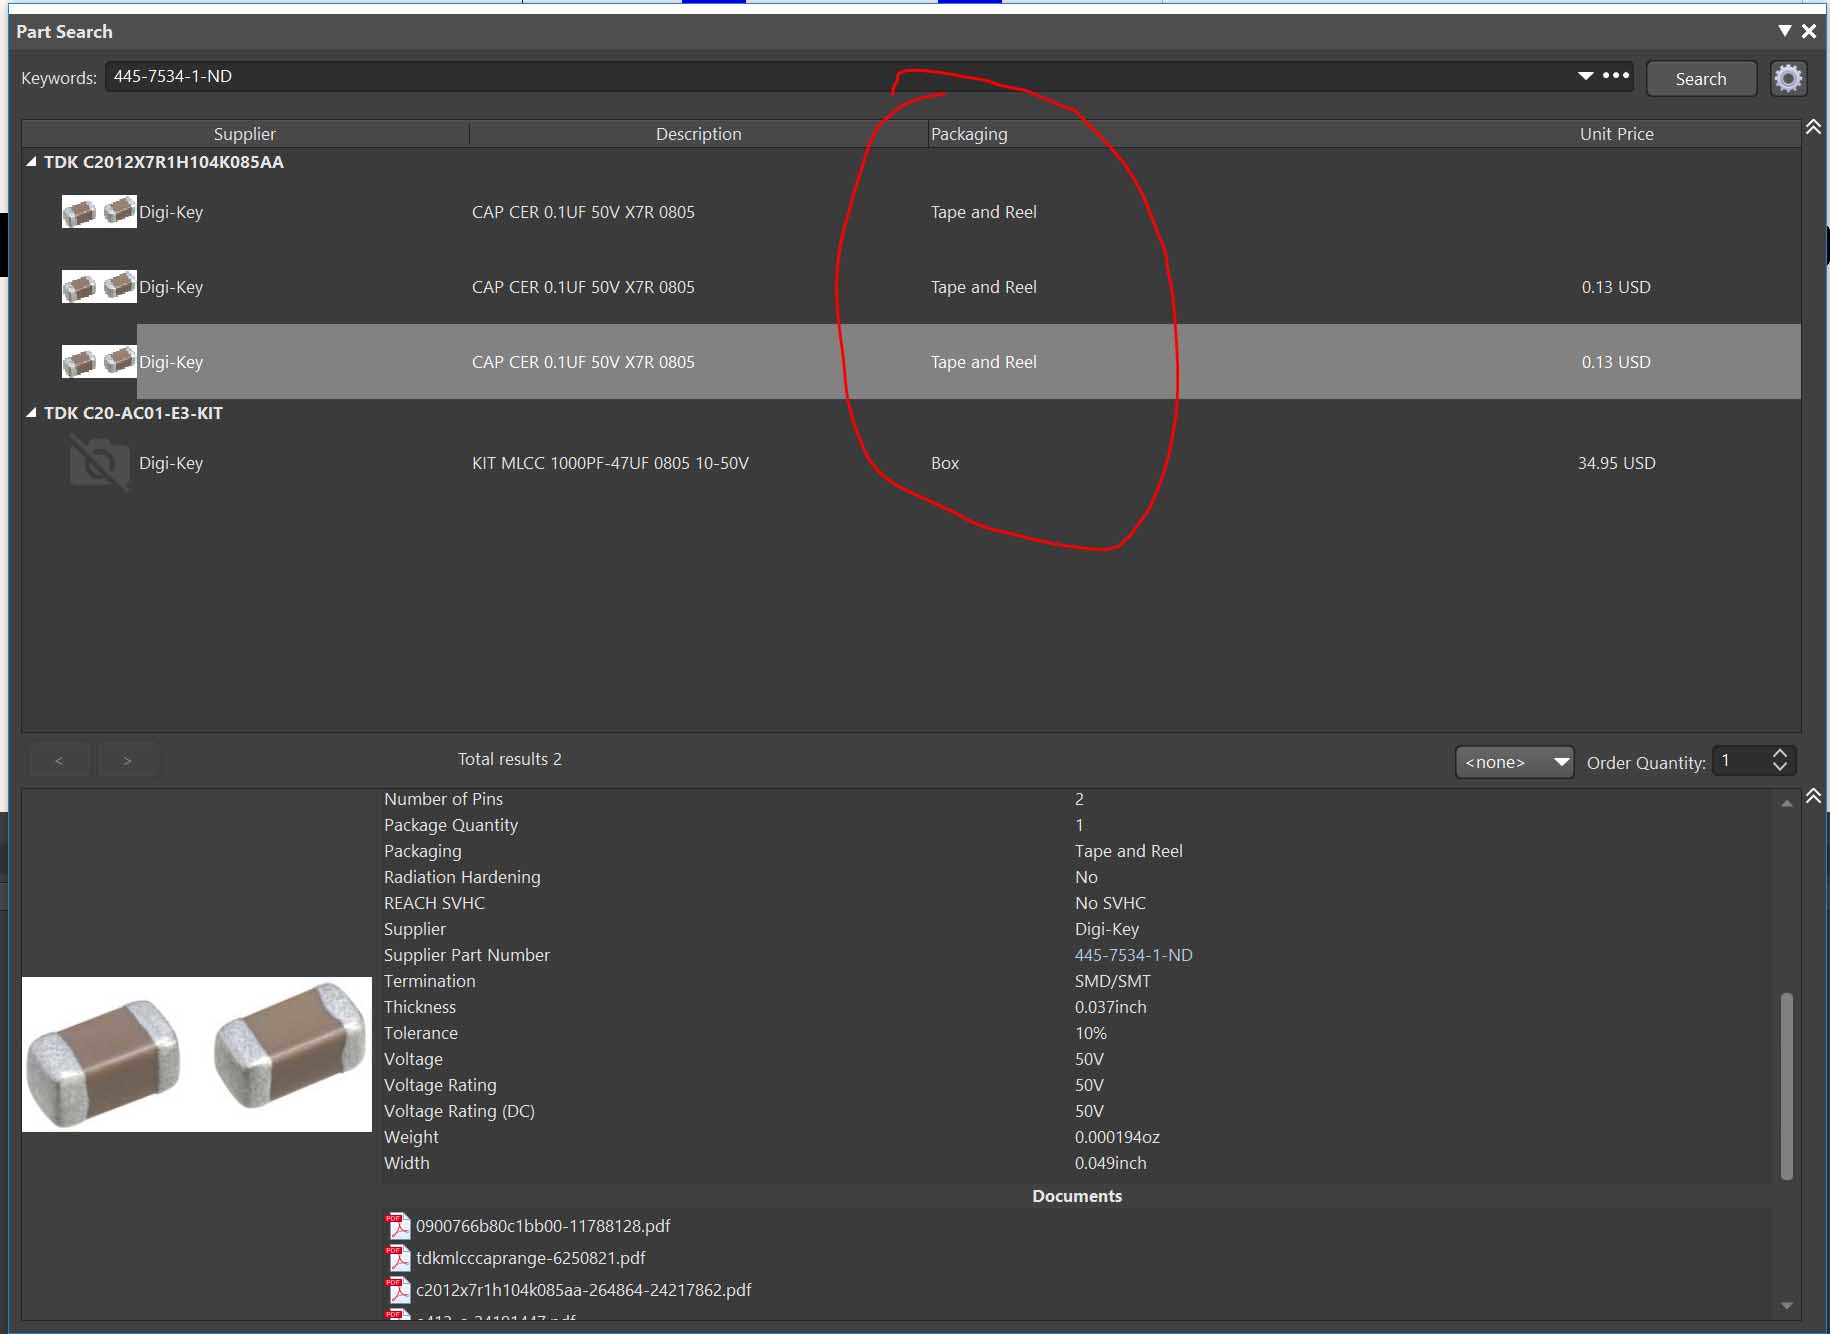Screen dimensions: 1830x1334
Task: Open the <none> currency dropdown
Action: (1514, 762)
